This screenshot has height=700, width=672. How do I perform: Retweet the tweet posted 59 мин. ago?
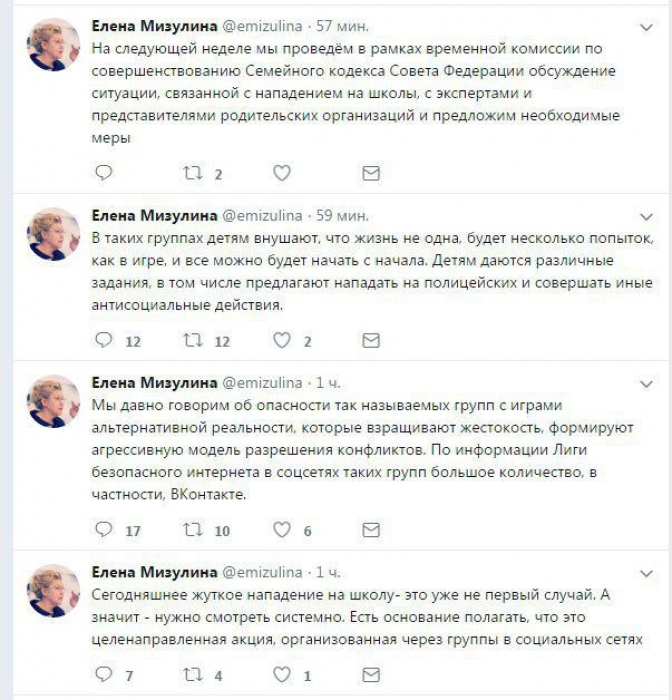click(192, 341)
